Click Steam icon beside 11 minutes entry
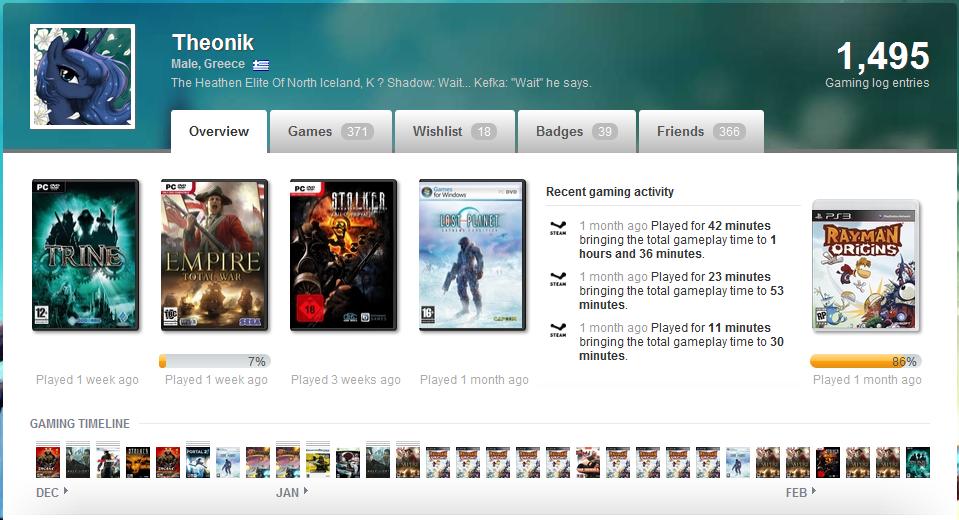The width and height of the screenshot is (959, 520). click(x=558, y=330)
